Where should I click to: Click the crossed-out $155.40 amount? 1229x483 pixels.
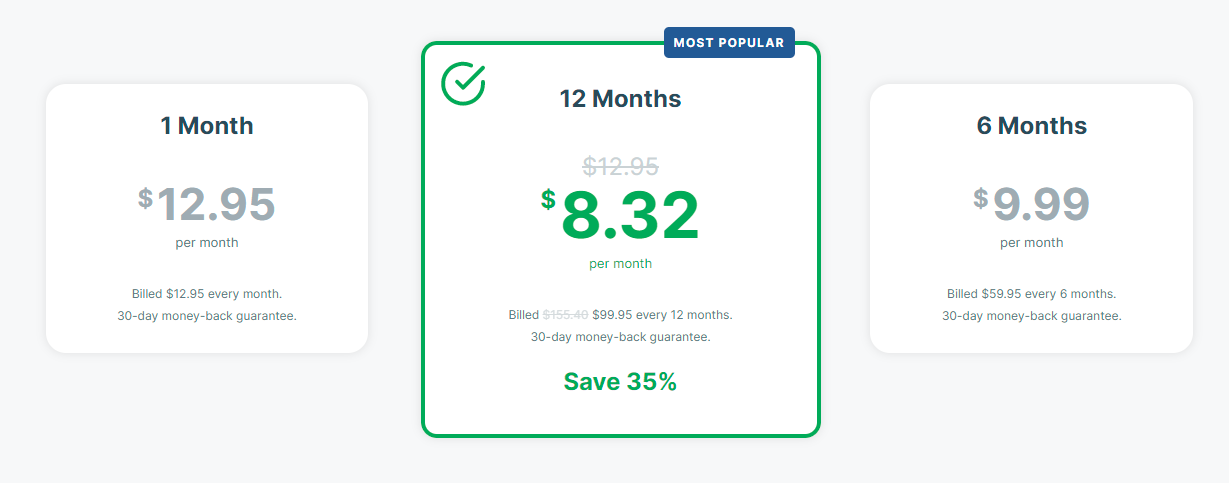click(x=565, y=315)
